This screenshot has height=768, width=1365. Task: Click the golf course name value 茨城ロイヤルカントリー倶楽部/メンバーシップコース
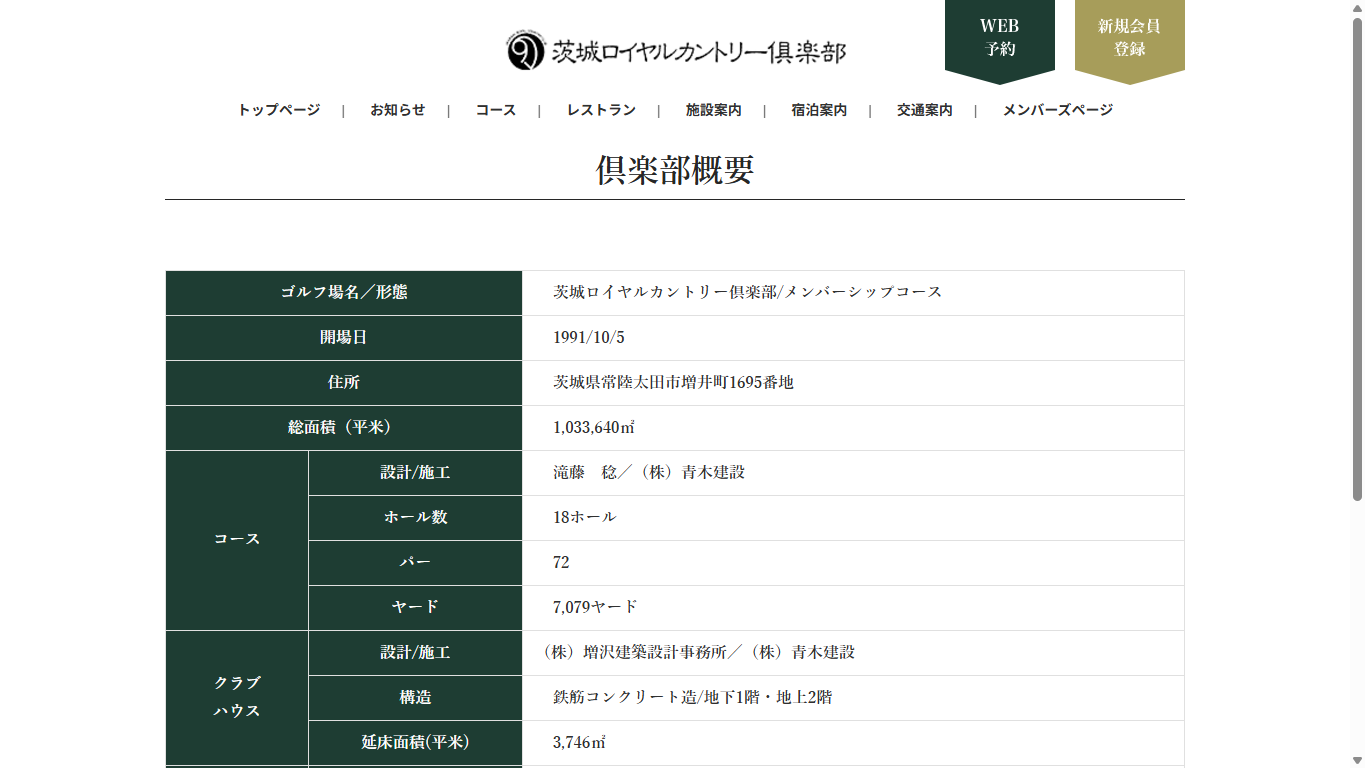click(x=748, y=293)
